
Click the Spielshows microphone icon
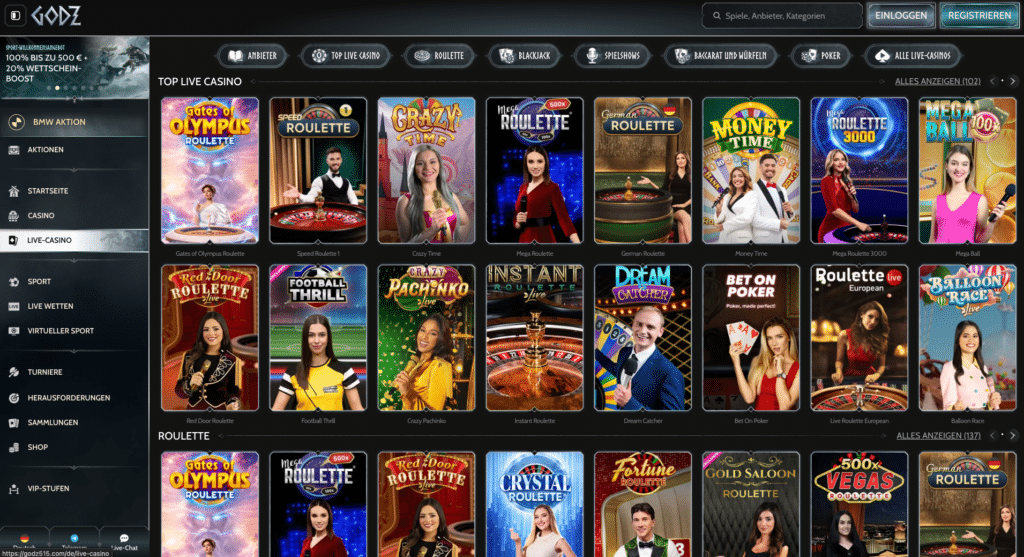[x=592, y=56]
